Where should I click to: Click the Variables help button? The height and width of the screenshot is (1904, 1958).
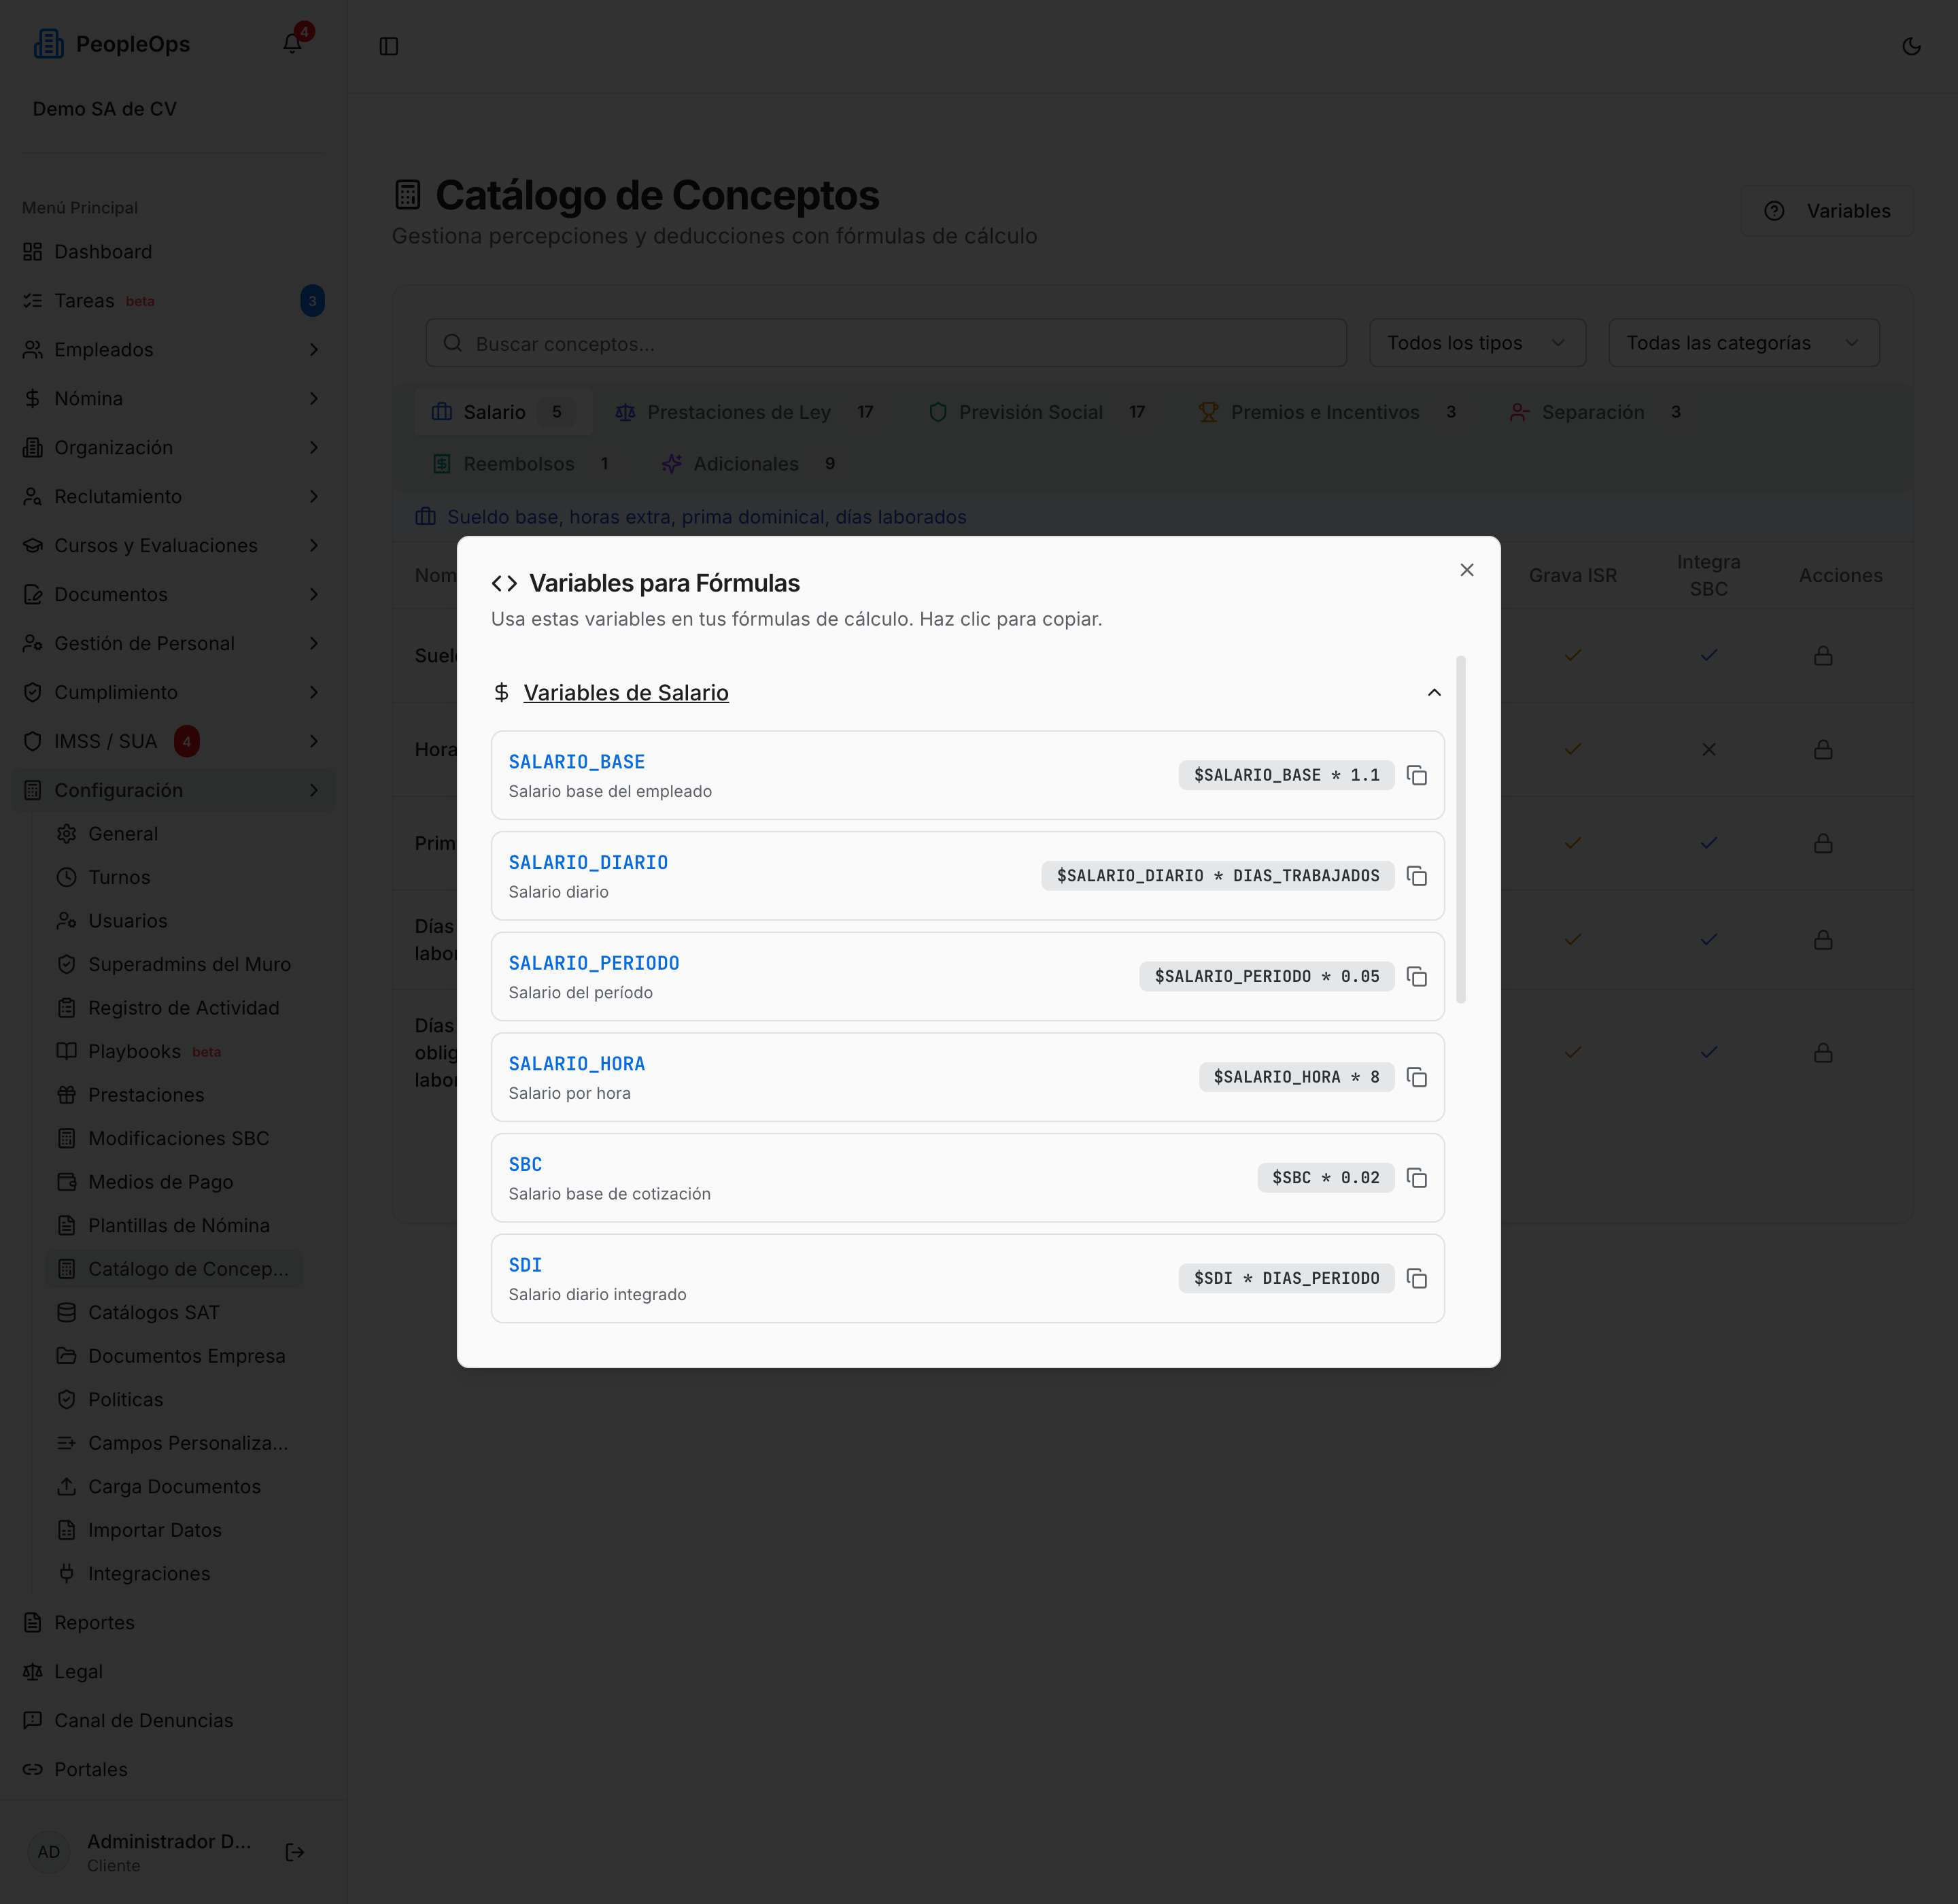(1827, 211)
